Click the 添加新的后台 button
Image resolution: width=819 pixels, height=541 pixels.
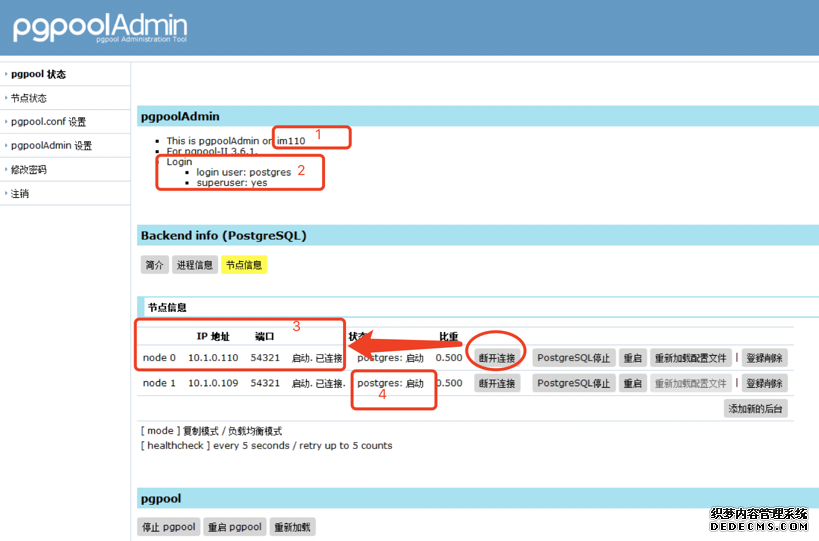click(x=756, y=408)
